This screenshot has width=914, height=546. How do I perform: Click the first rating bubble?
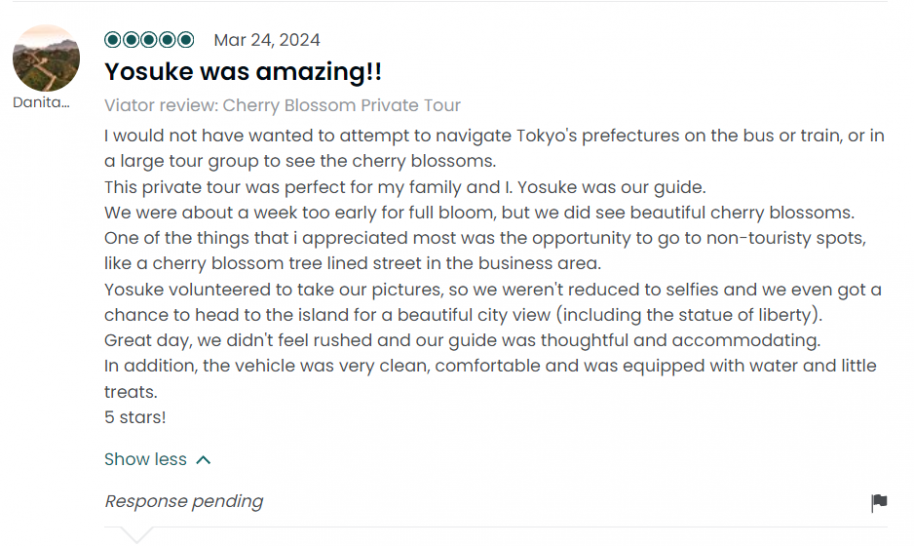coord(113,40)
